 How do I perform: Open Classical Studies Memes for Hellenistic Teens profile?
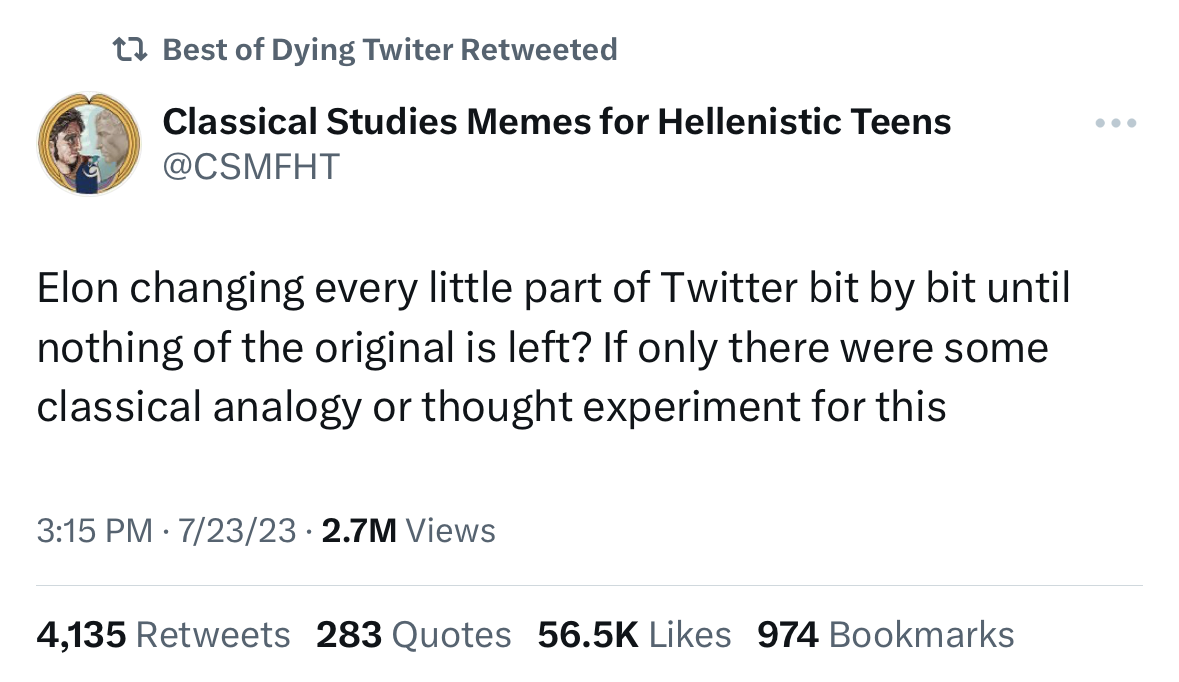tap(556, 122)
